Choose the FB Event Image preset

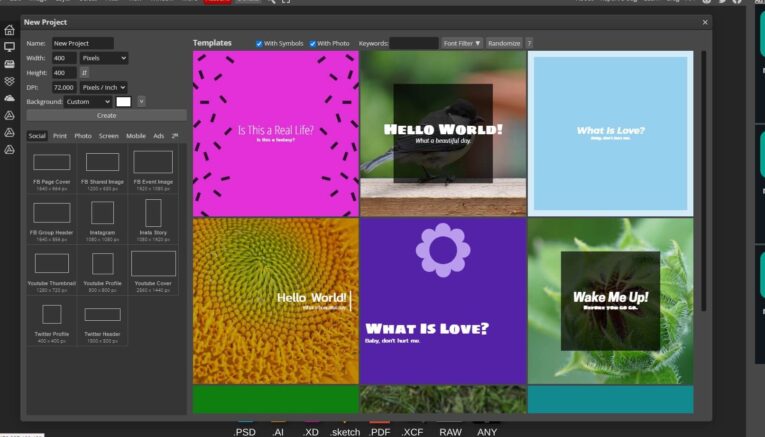[x=153, y=171]
